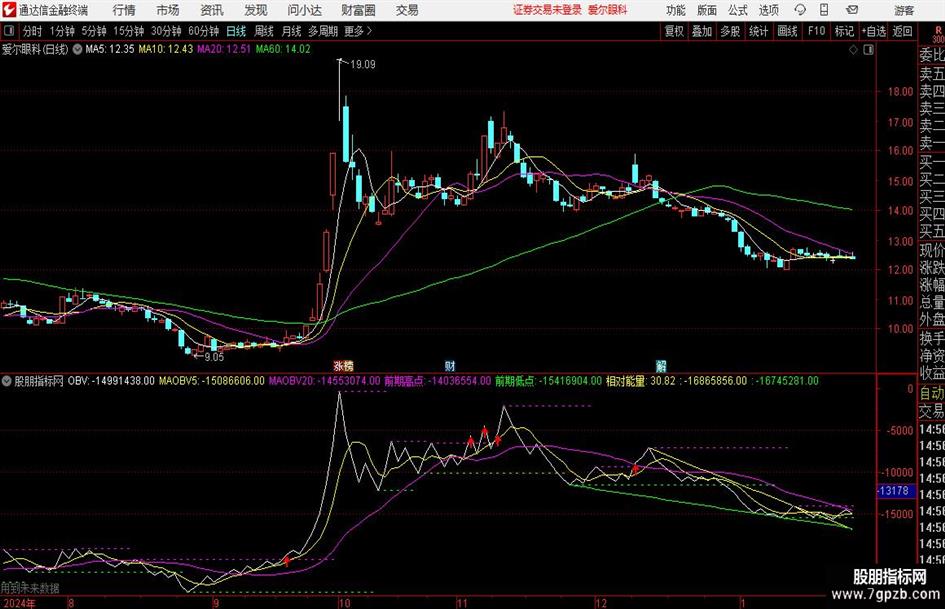Open the 资讯 menu
The image size is (945, 609).
coord(212,10)
